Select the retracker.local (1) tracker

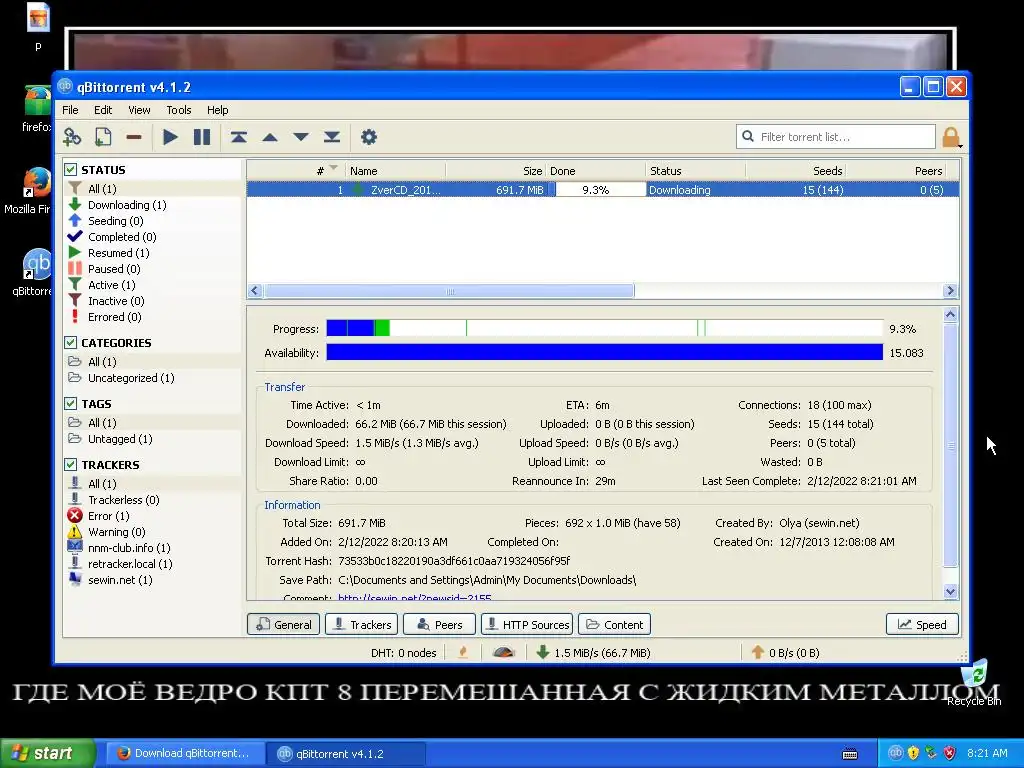click(130, 564)
